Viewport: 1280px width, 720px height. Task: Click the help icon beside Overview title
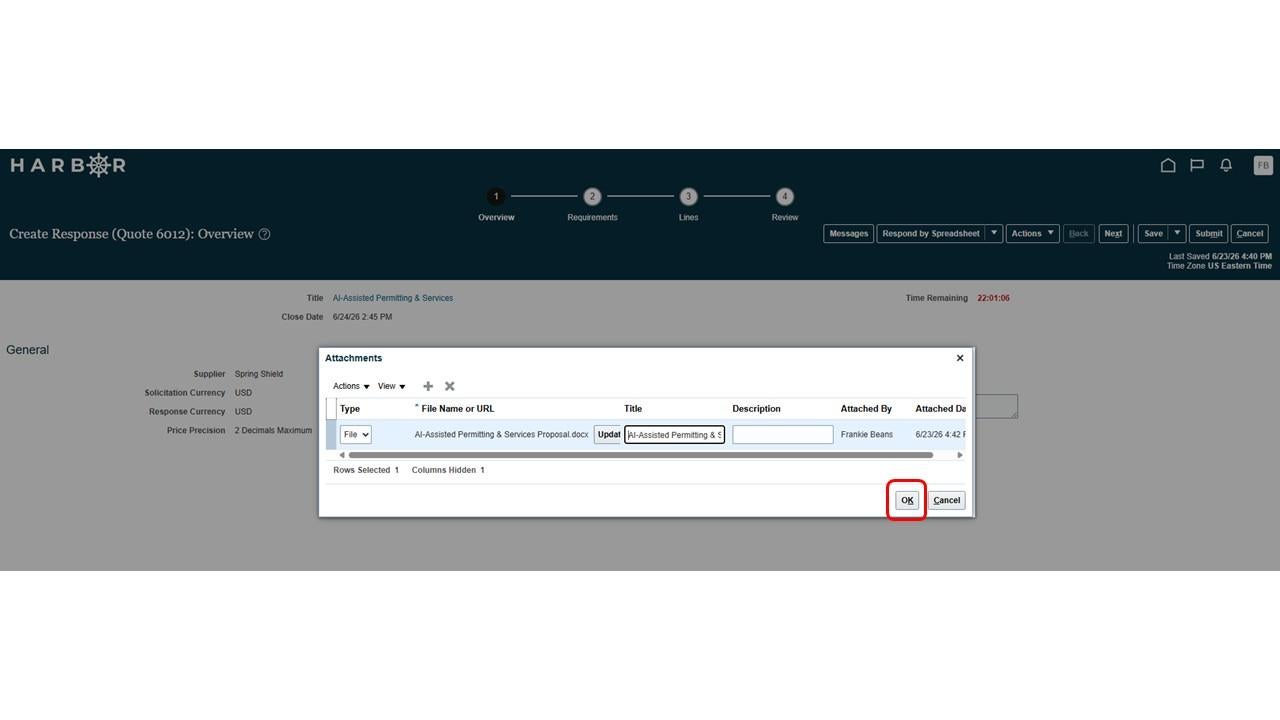click(265, 234)
